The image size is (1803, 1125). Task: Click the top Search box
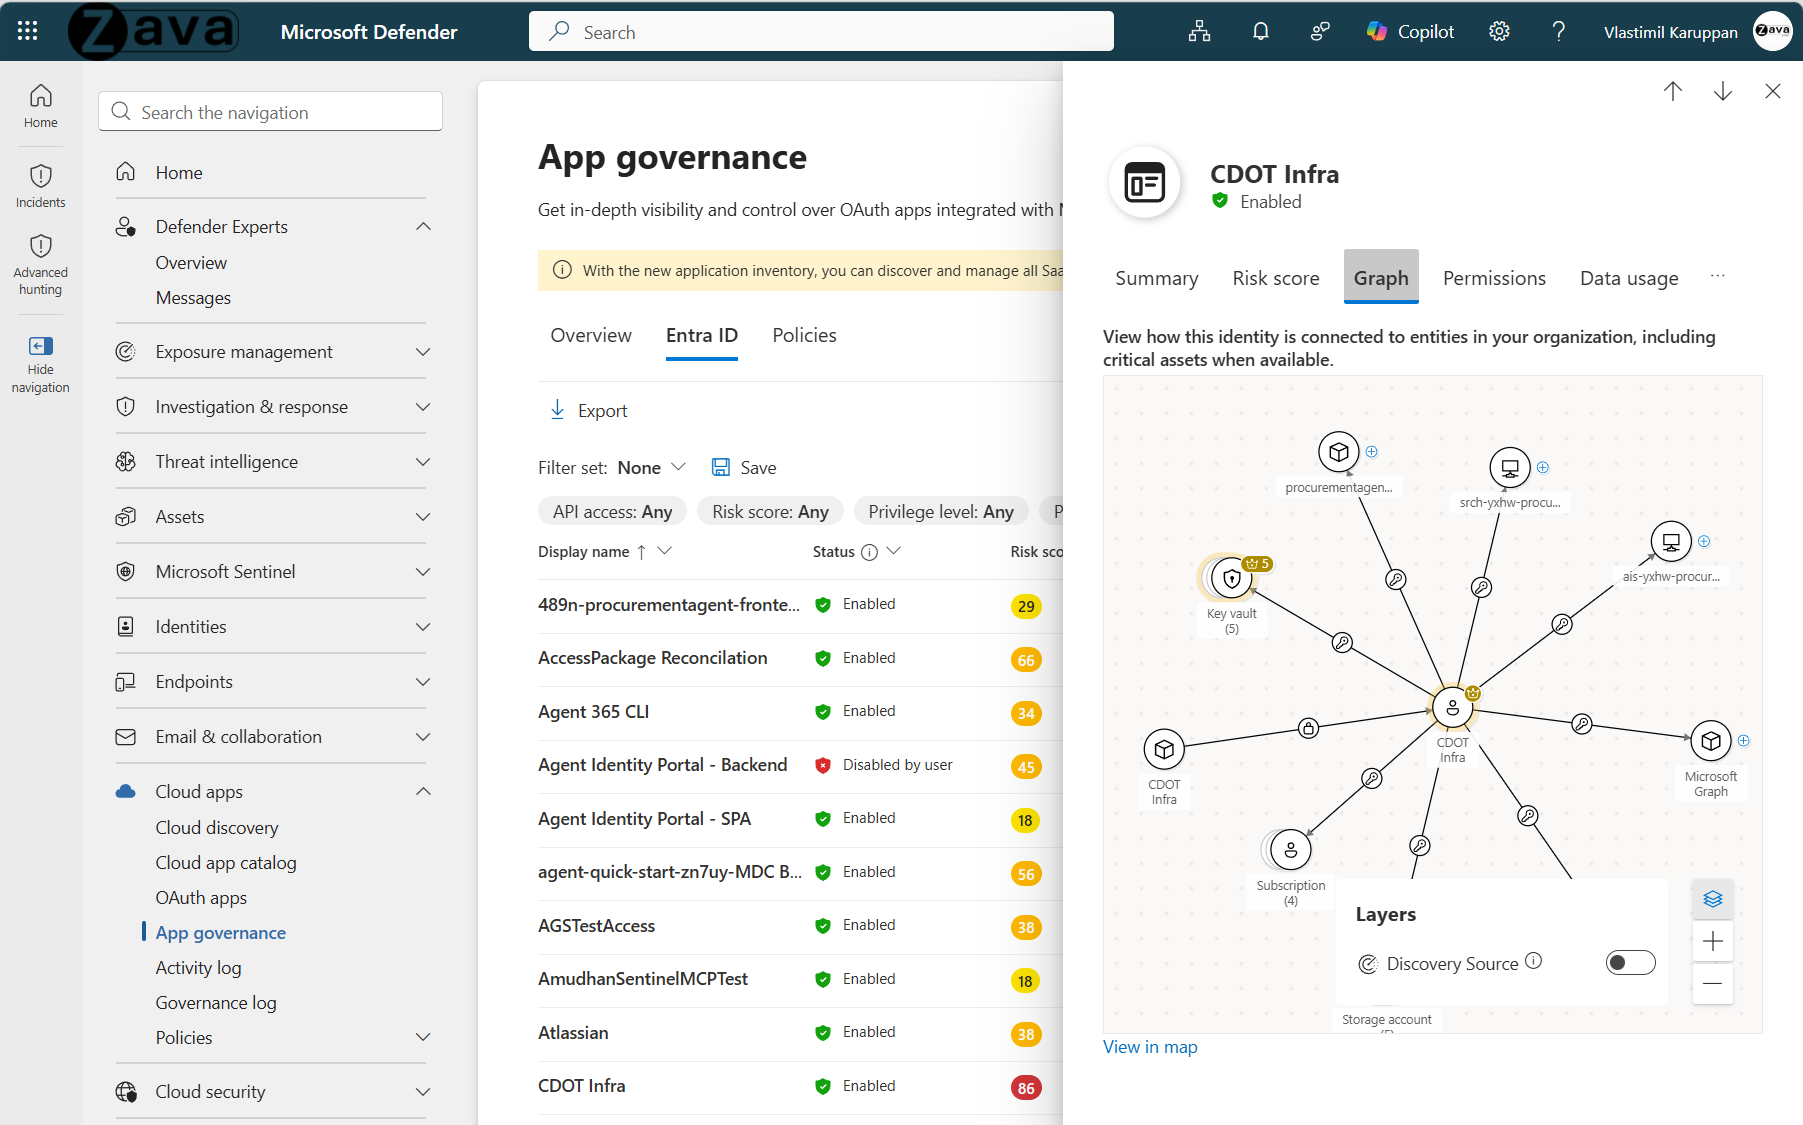[821, 32]
